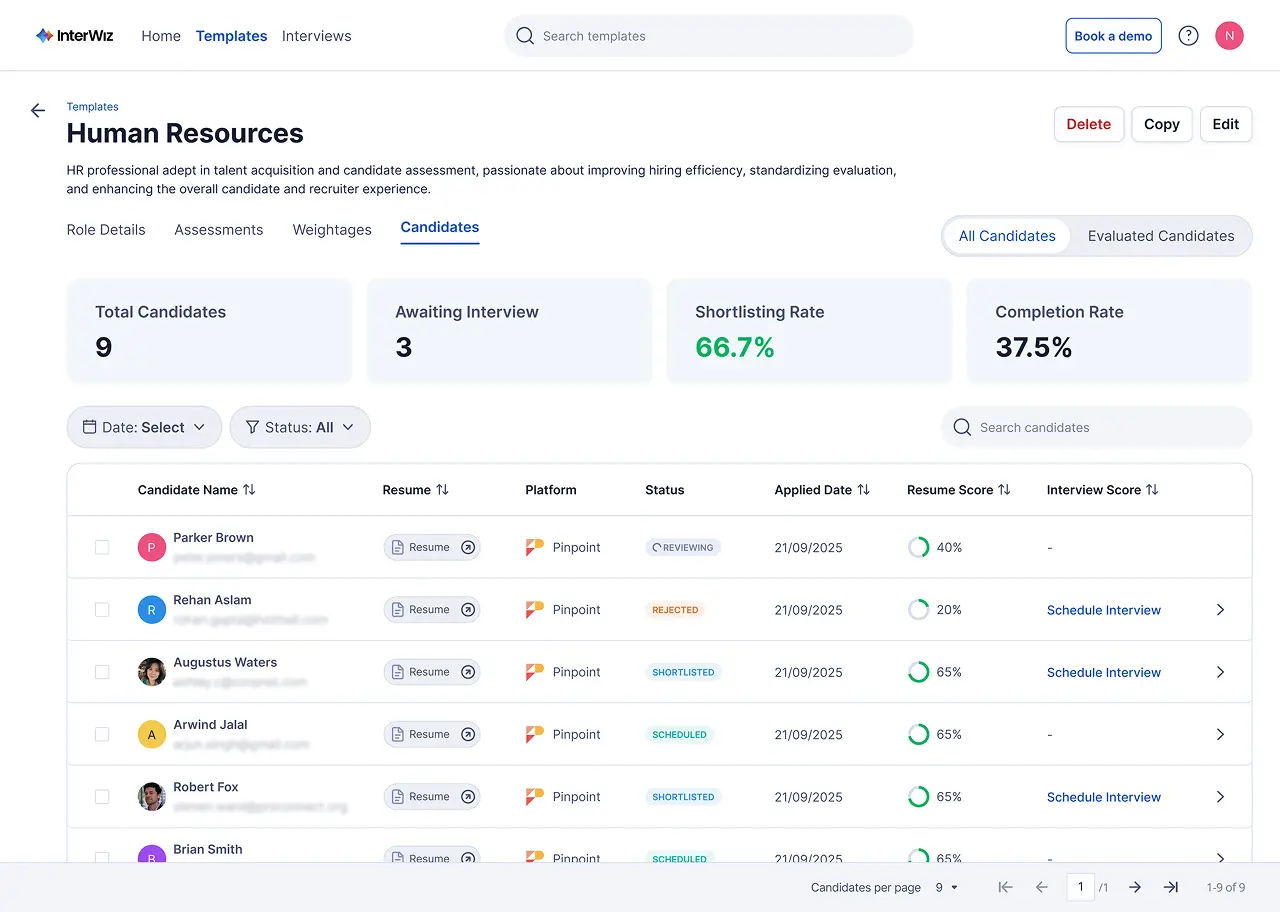Image resolution: width=1280 pixels, height=912 pixels.
Task: Schedule Interview for Augustus Waters
Action: click(x=1103, y=671)
